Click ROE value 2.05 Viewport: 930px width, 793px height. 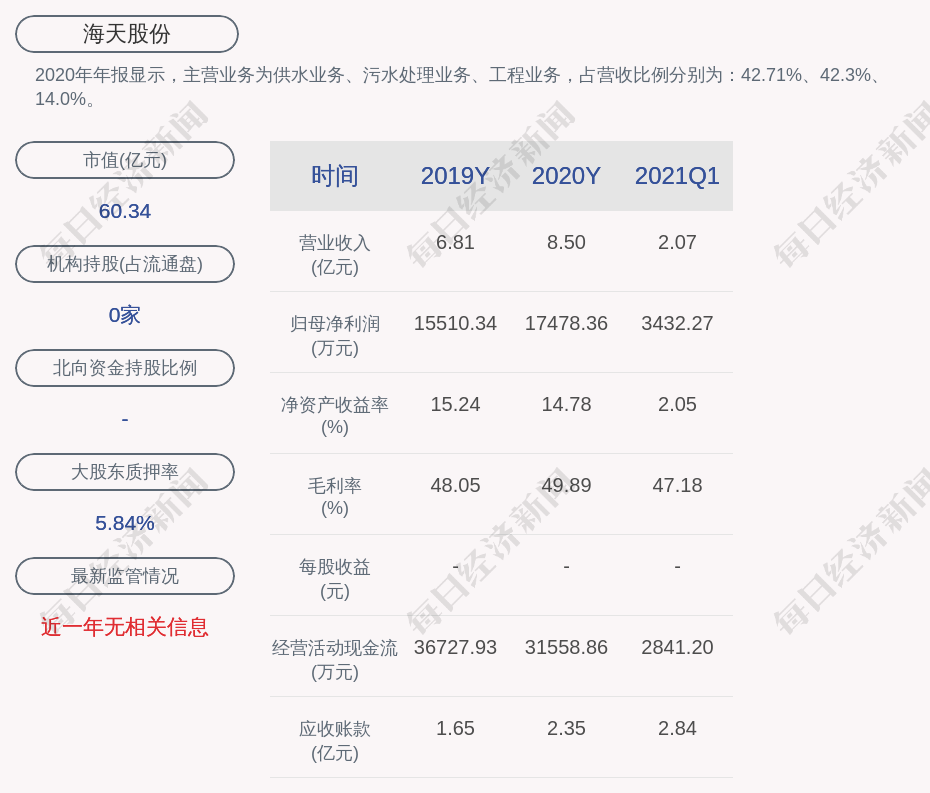click(x=677, y=405)
